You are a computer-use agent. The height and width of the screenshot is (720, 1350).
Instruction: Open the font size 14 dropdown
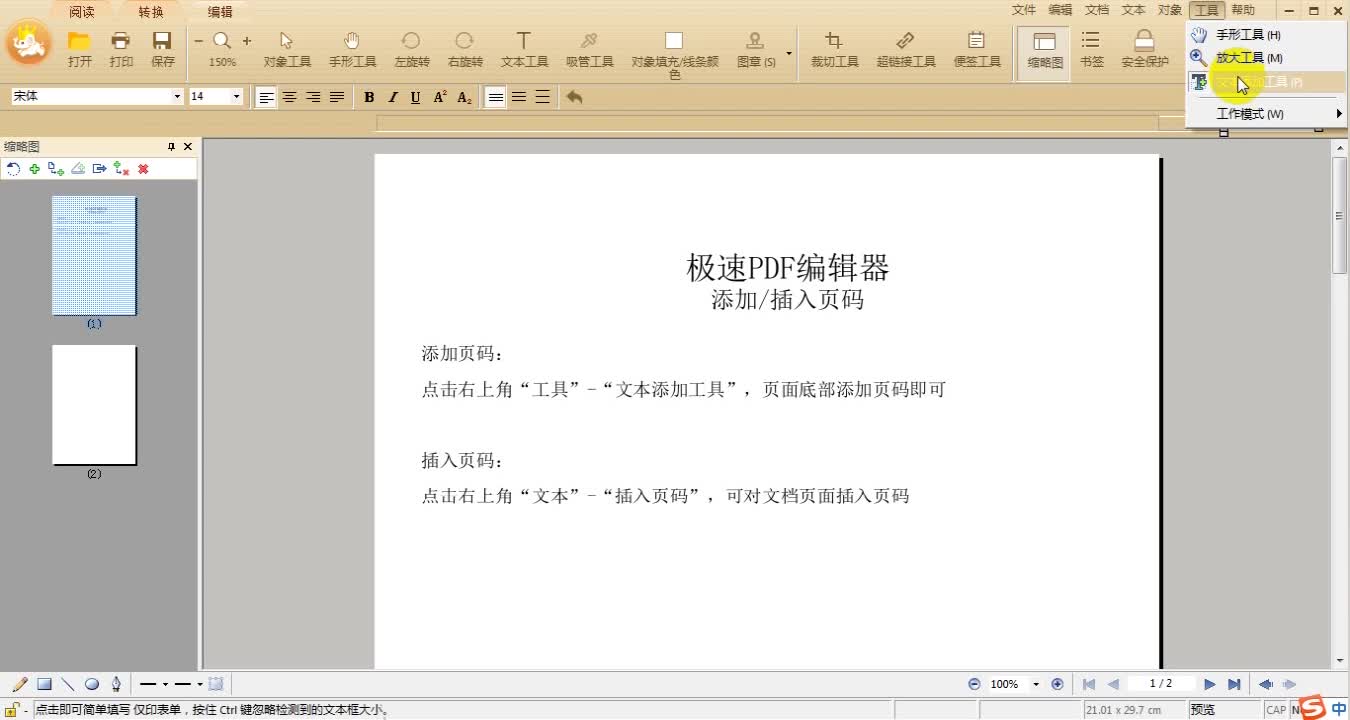tap(237, 97)
